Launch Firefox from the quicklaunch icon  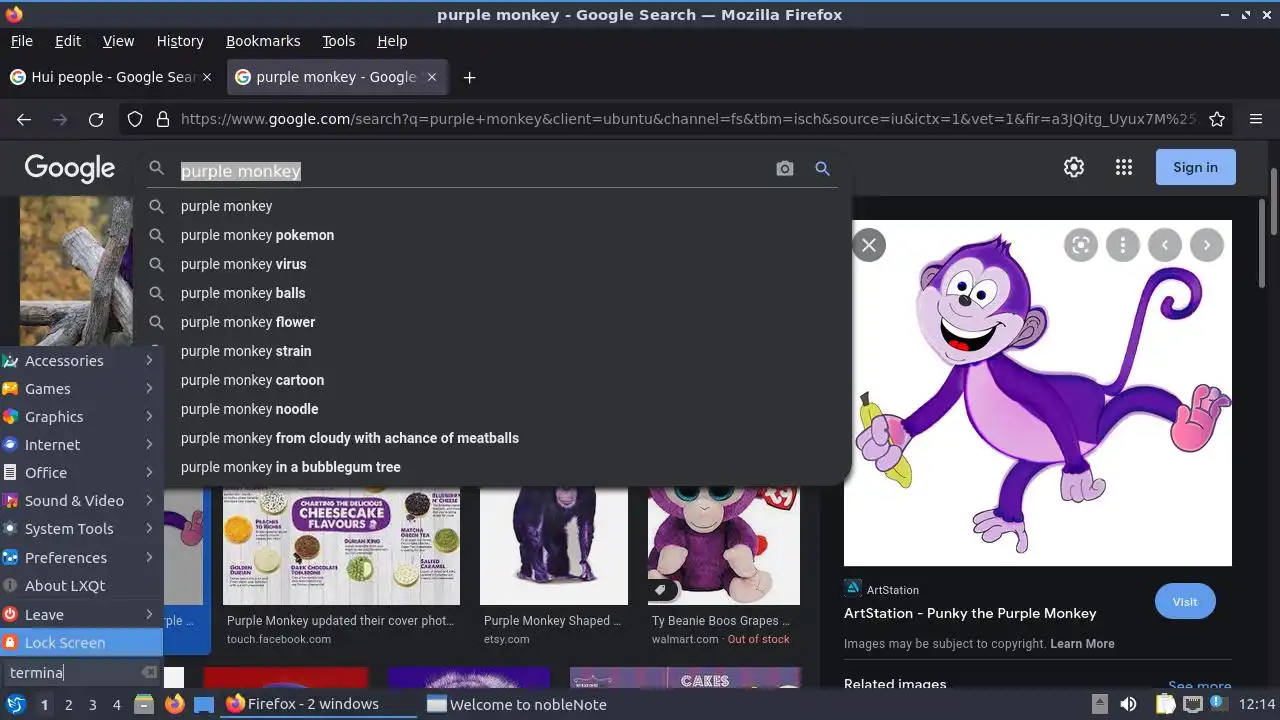pos(174,704)
